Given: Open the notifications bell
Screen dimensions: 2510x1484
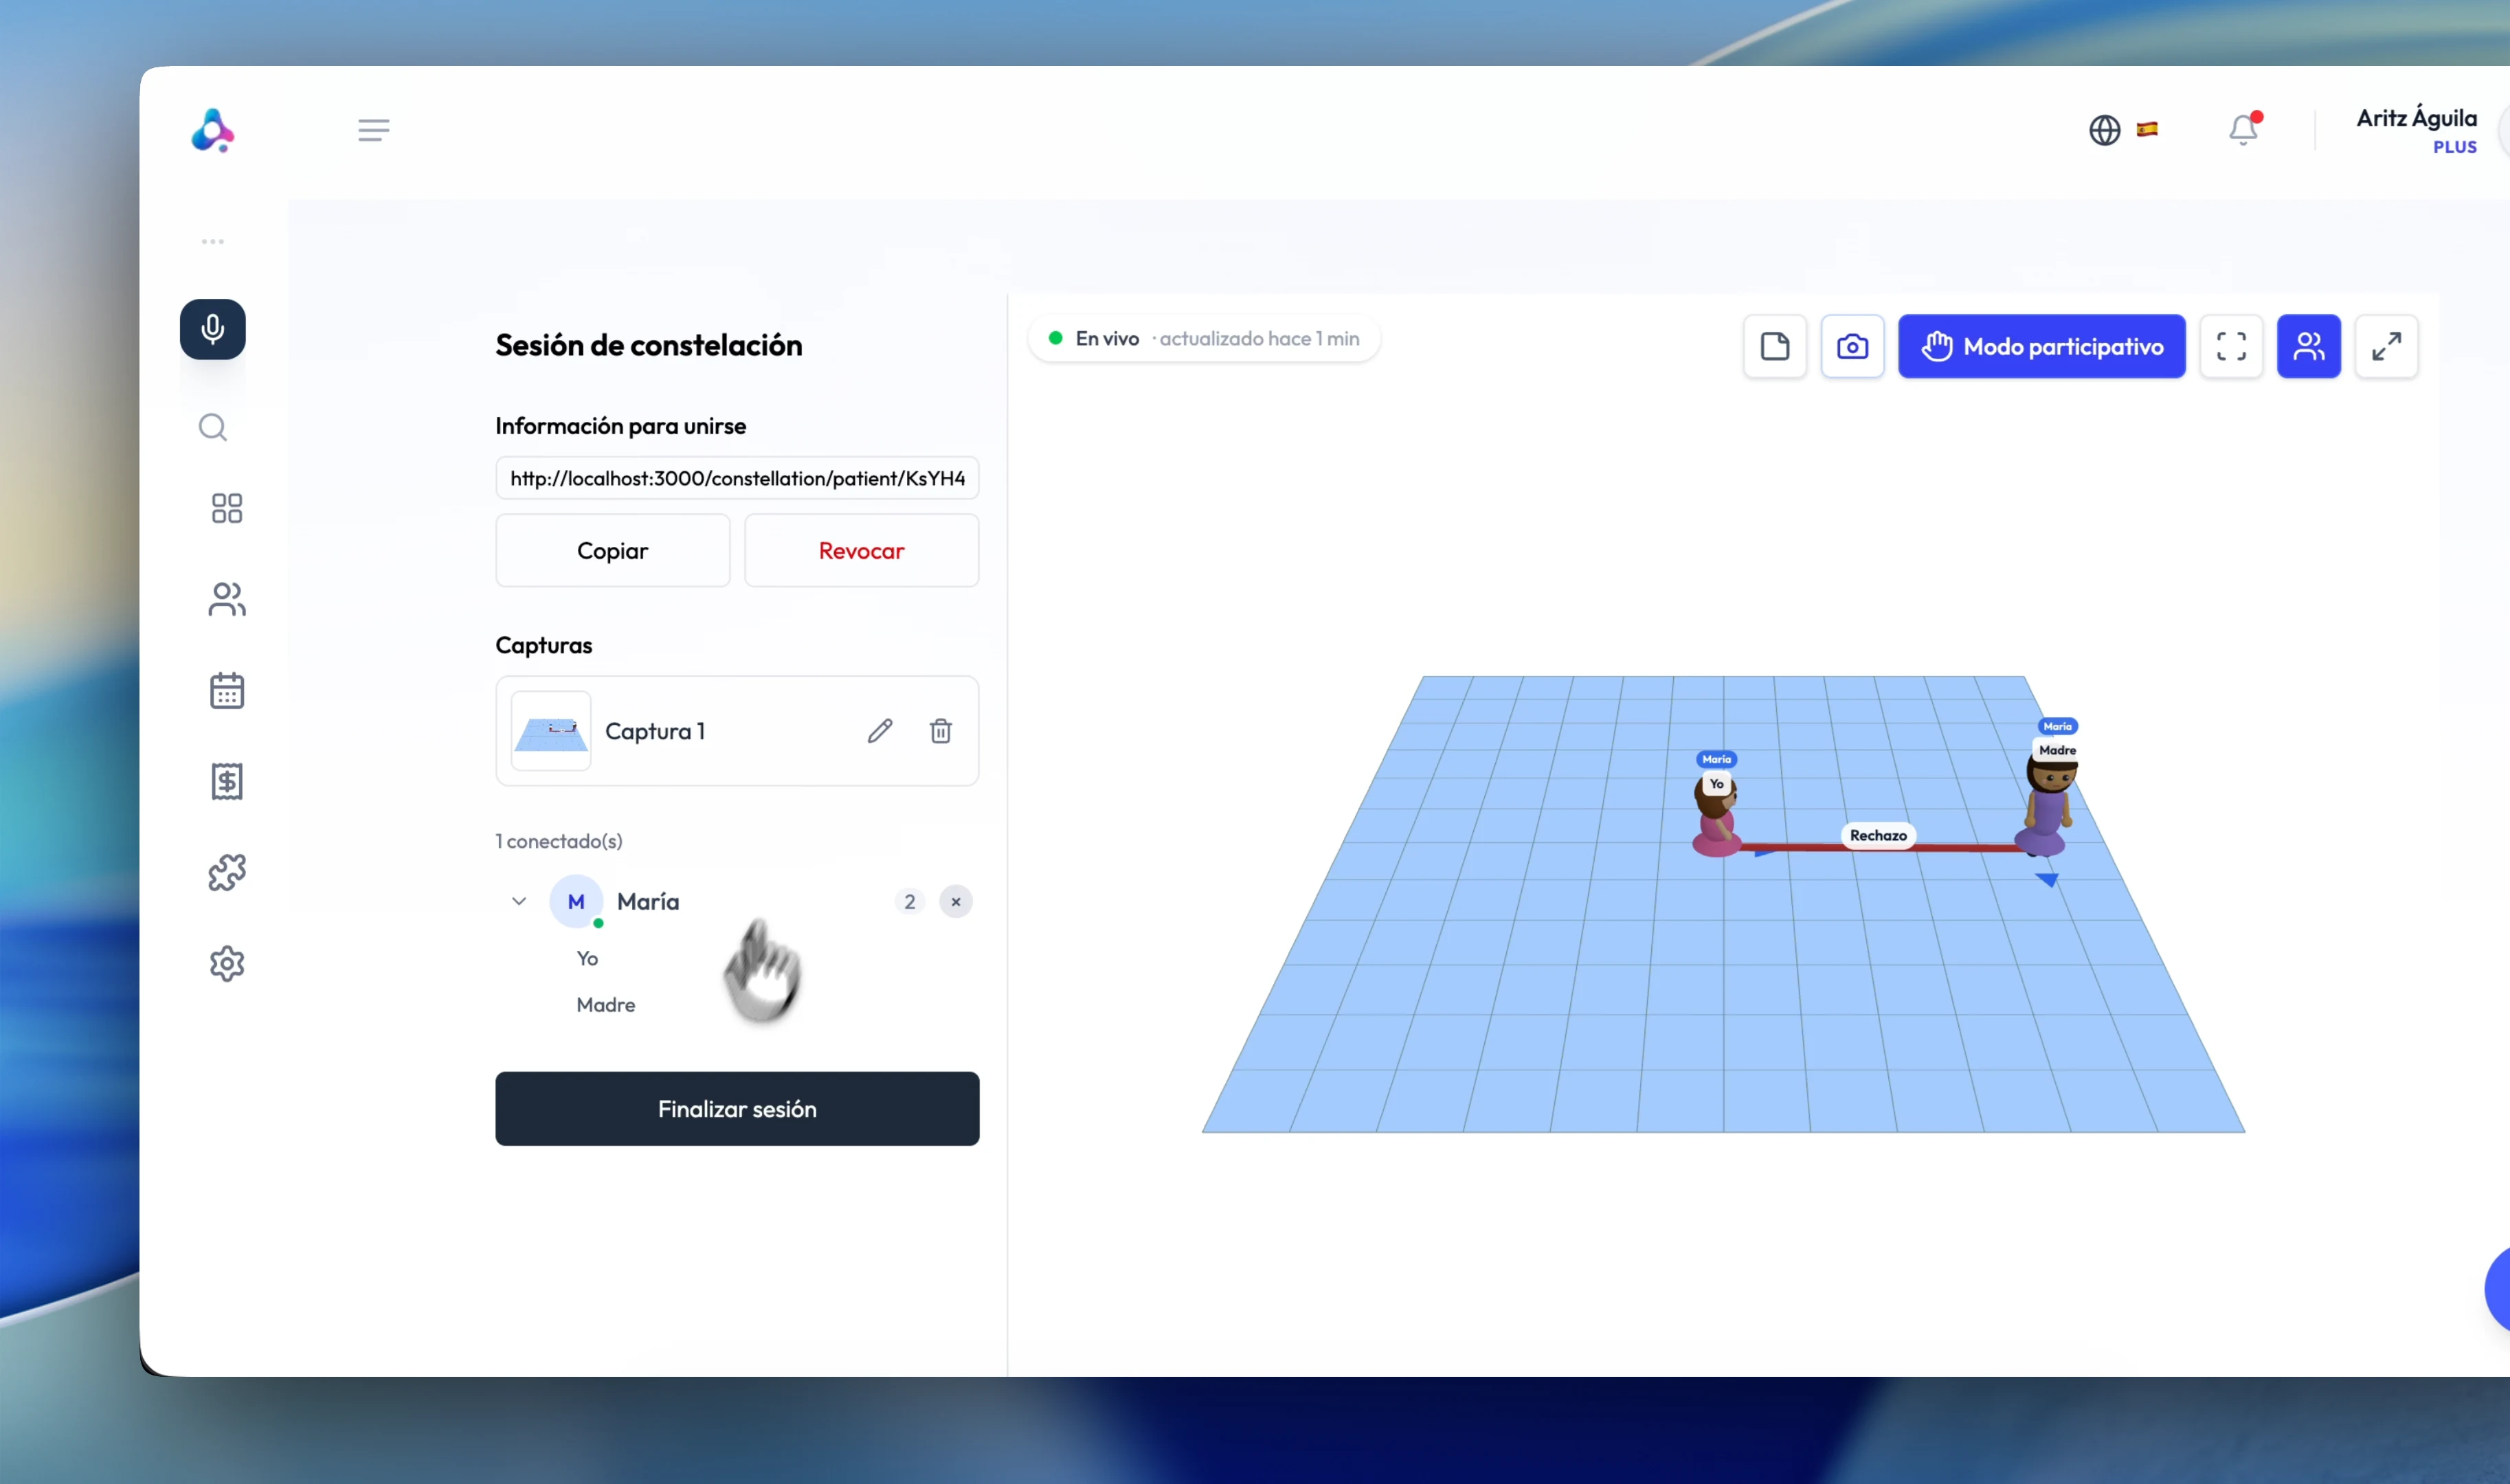Looking at the screenshot, I should coord(2243,129).
